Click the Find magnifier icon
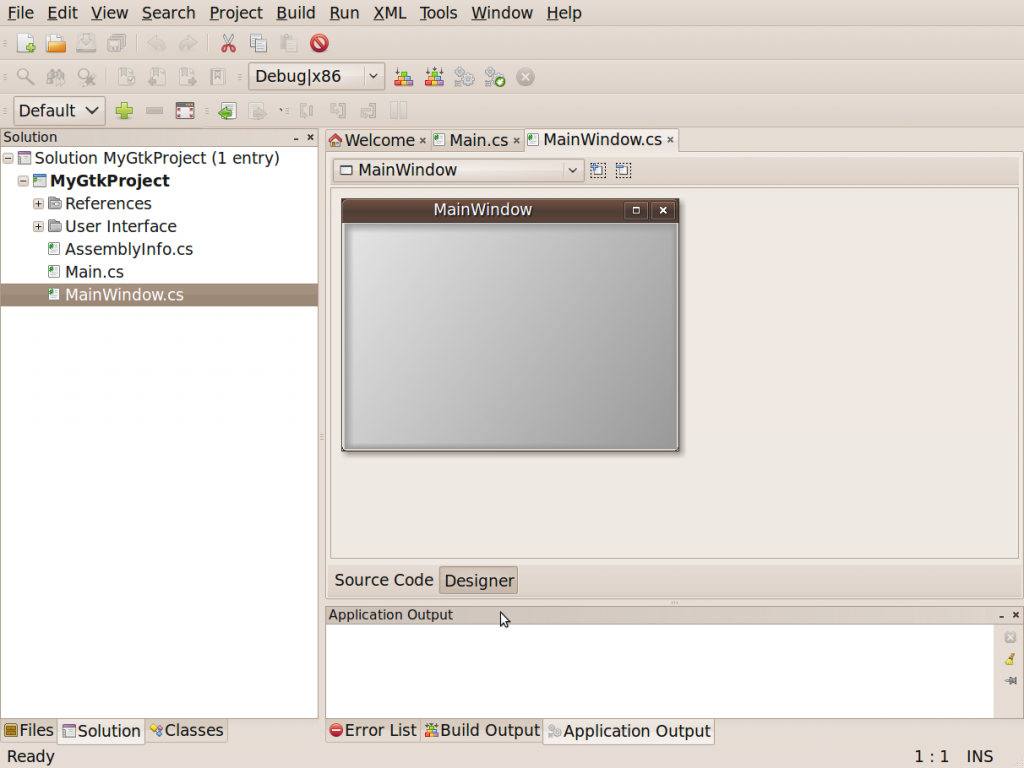Viewport: 1024px width, 768px height. 25,77
